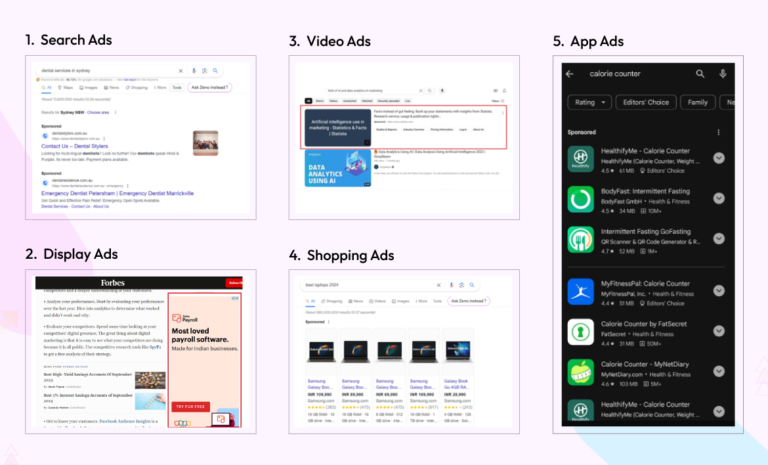This screenshot has width=768, height=465.
Task: Open the 'Contact Us – Dental Stylers' ad link
Action: coord(74,146)
